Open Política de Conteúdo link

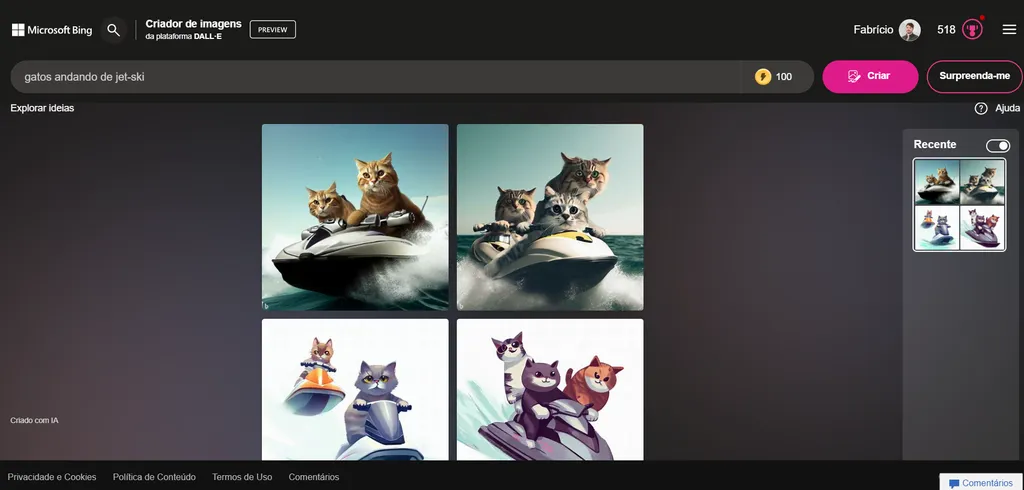pos(154,477)
